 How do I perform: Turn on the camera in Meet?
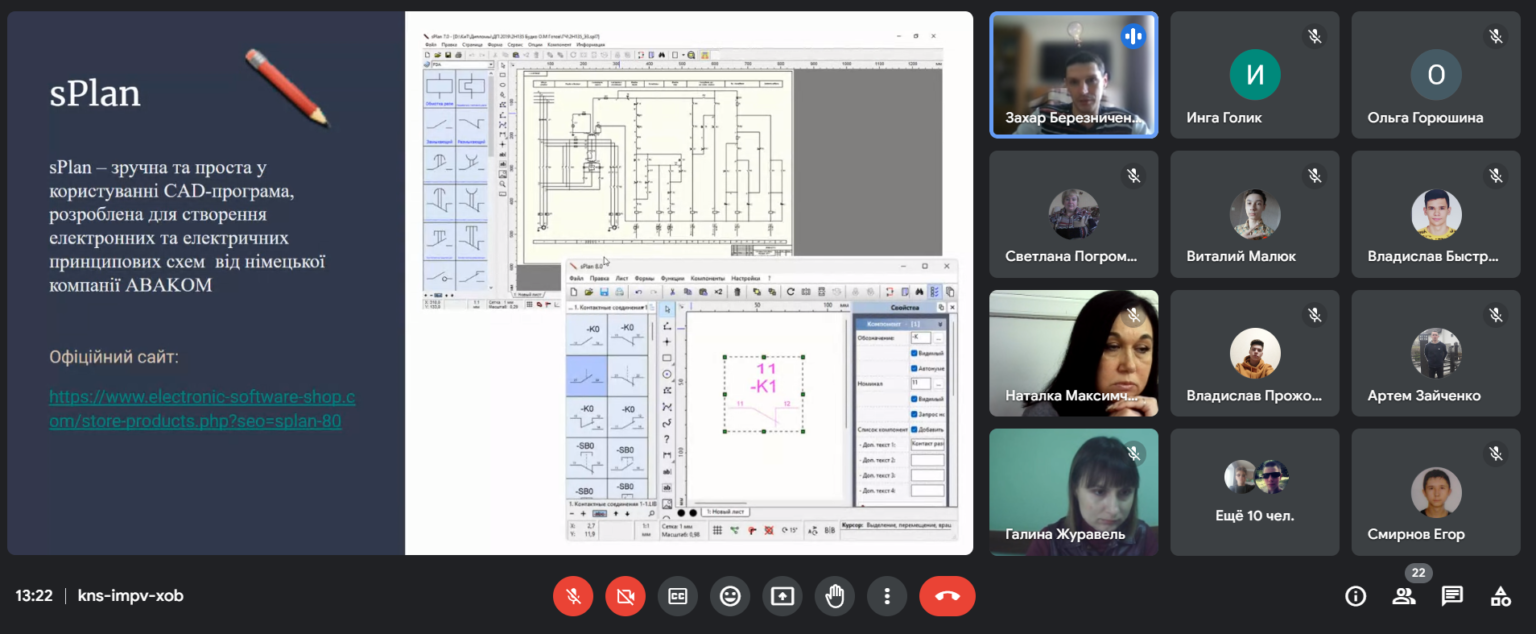click(x=625, y=596)
